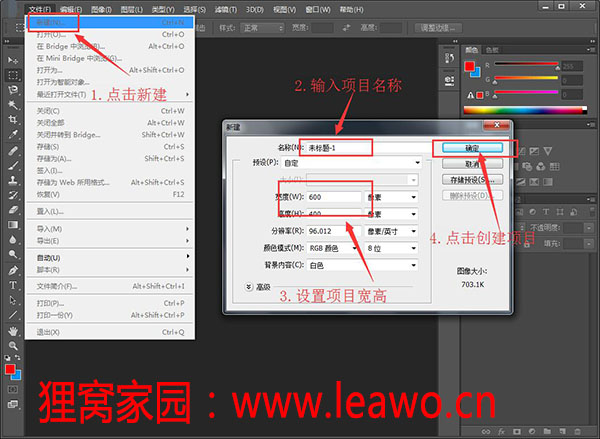Select the Brush tool
This screenshot has width=600, height=439.
coord(13,165)
